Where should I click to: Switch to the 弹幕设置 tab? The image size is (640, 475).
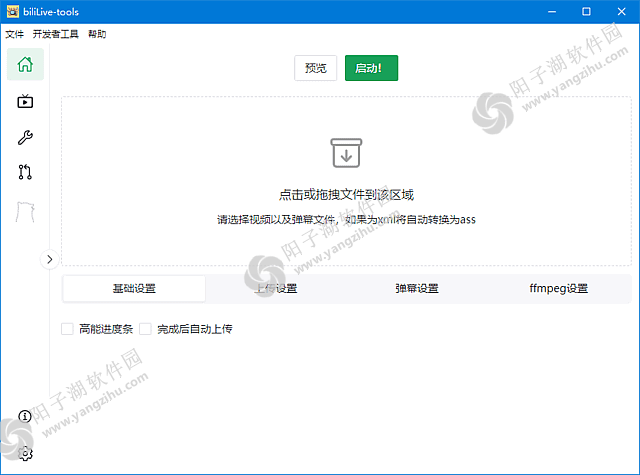tap(417, 289)
